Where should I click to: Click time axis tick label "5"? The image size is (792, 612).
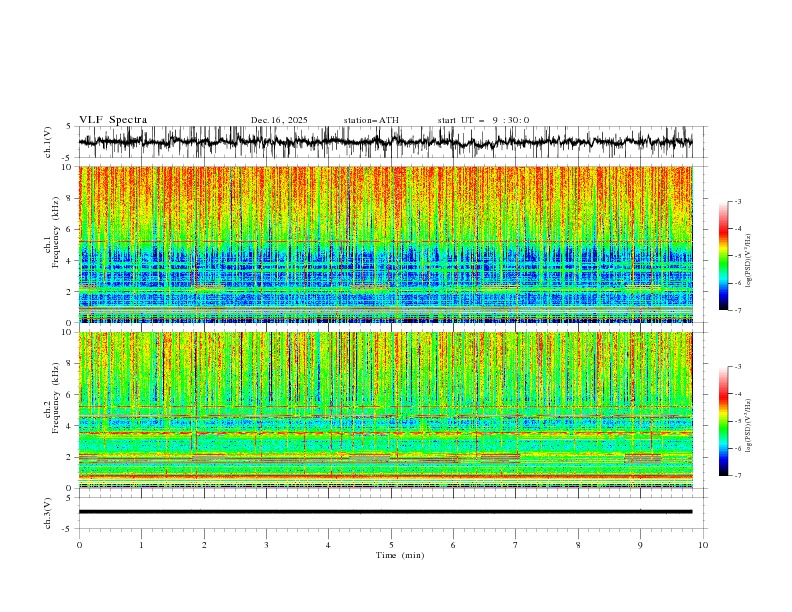coord(391,545)
